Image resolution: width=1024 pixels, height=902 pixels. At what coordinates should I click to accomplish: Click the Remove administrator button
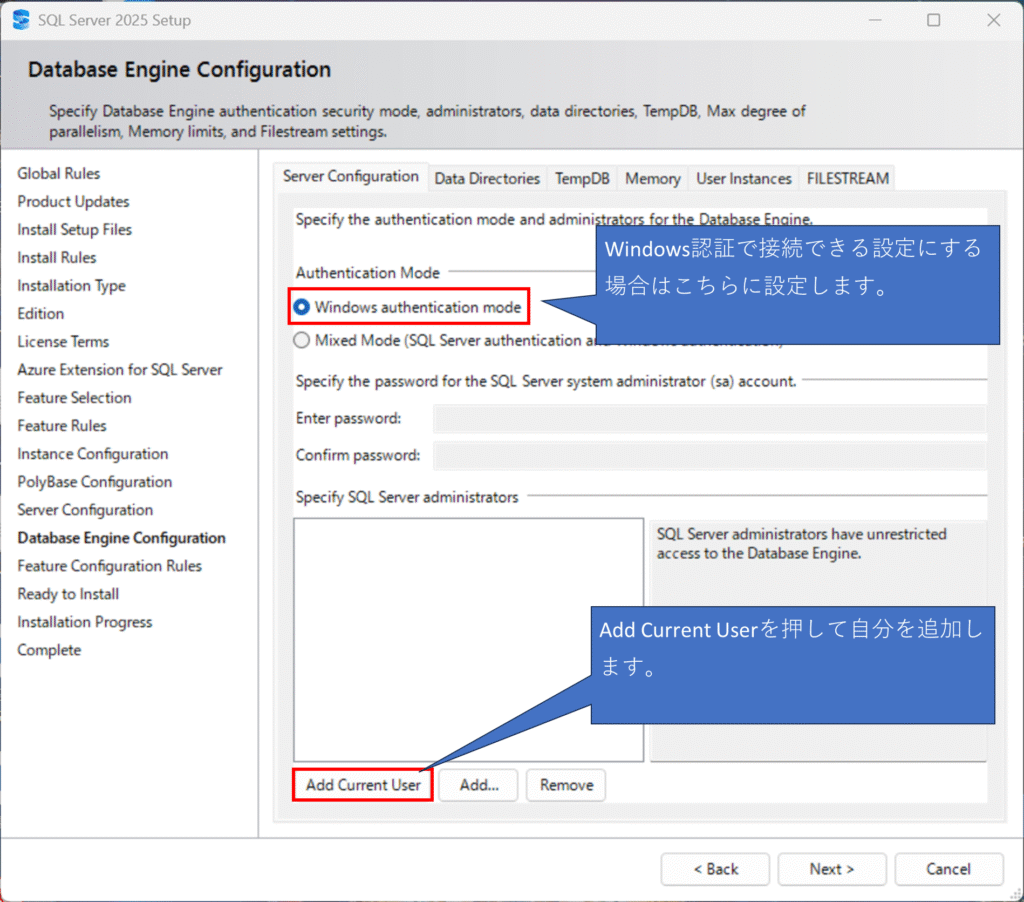[566, 785]
